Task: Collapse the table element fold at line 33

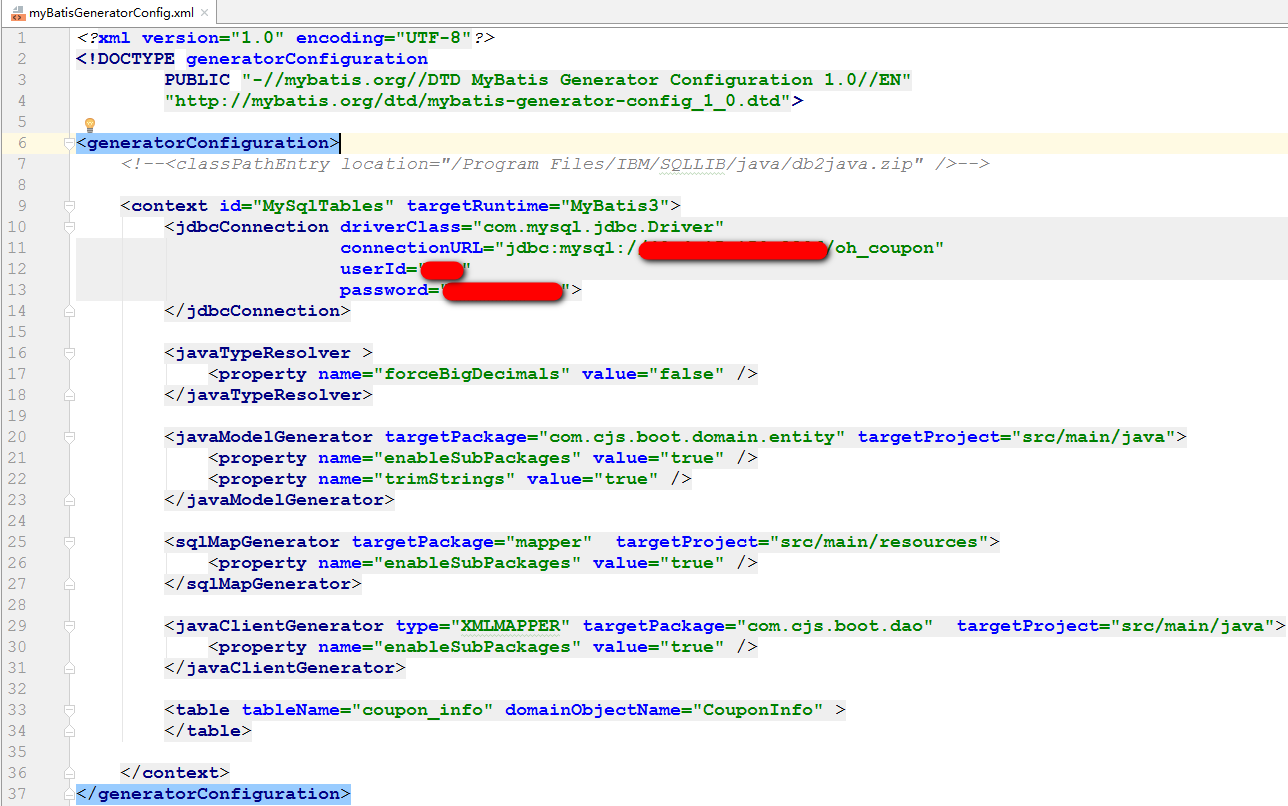Action: [x=69, y=710]
